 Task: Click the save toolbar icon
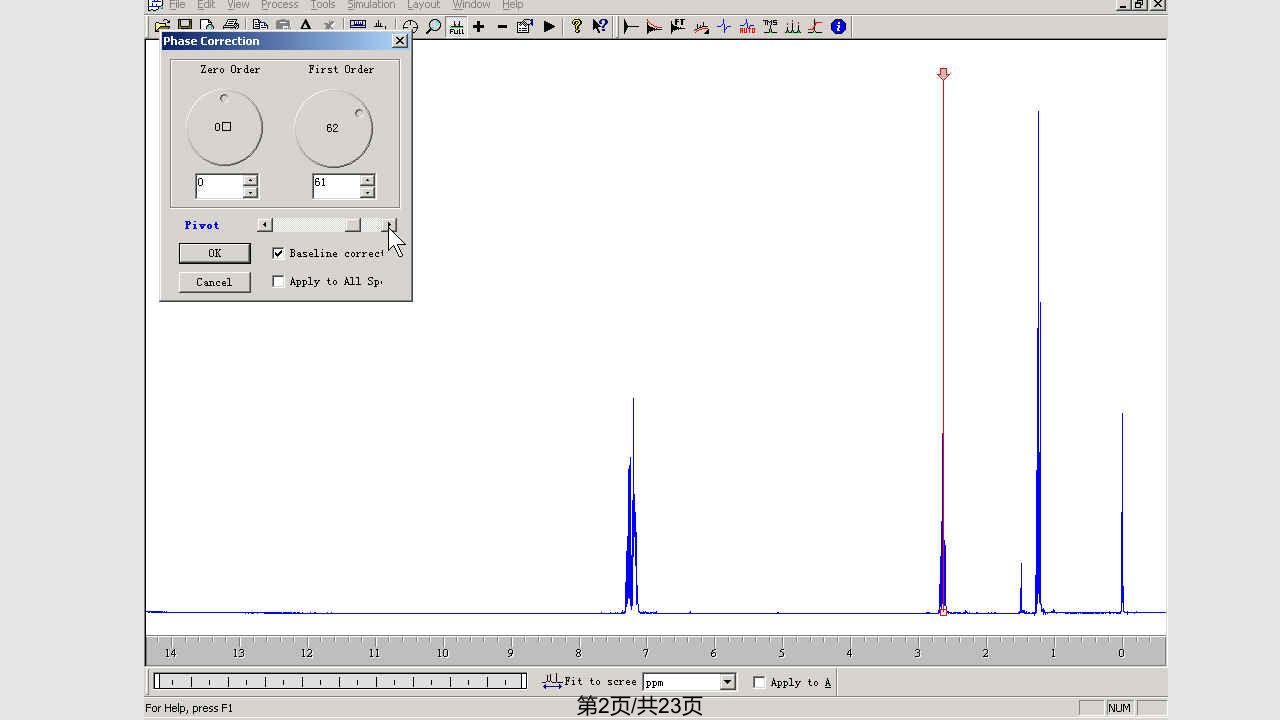tap(185, 25)
